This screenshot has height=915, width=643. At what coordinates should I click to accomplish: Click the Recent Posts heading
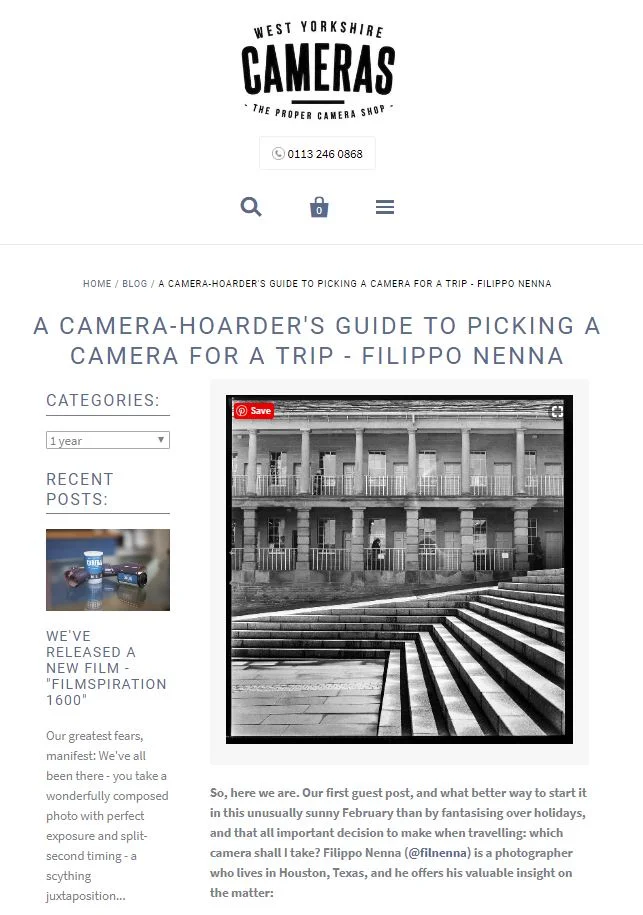[80, 489]
